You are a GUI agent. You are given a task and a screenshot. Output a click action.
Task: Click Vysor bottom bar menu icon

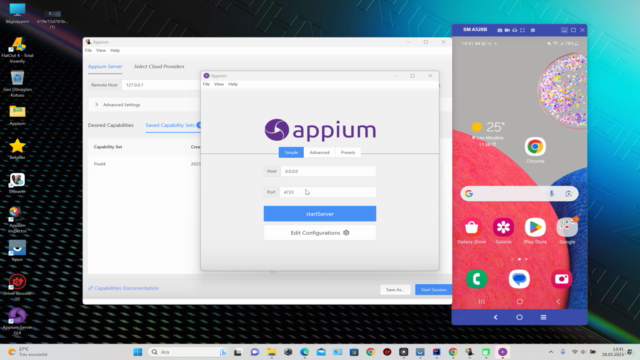[x=543, y=317]
